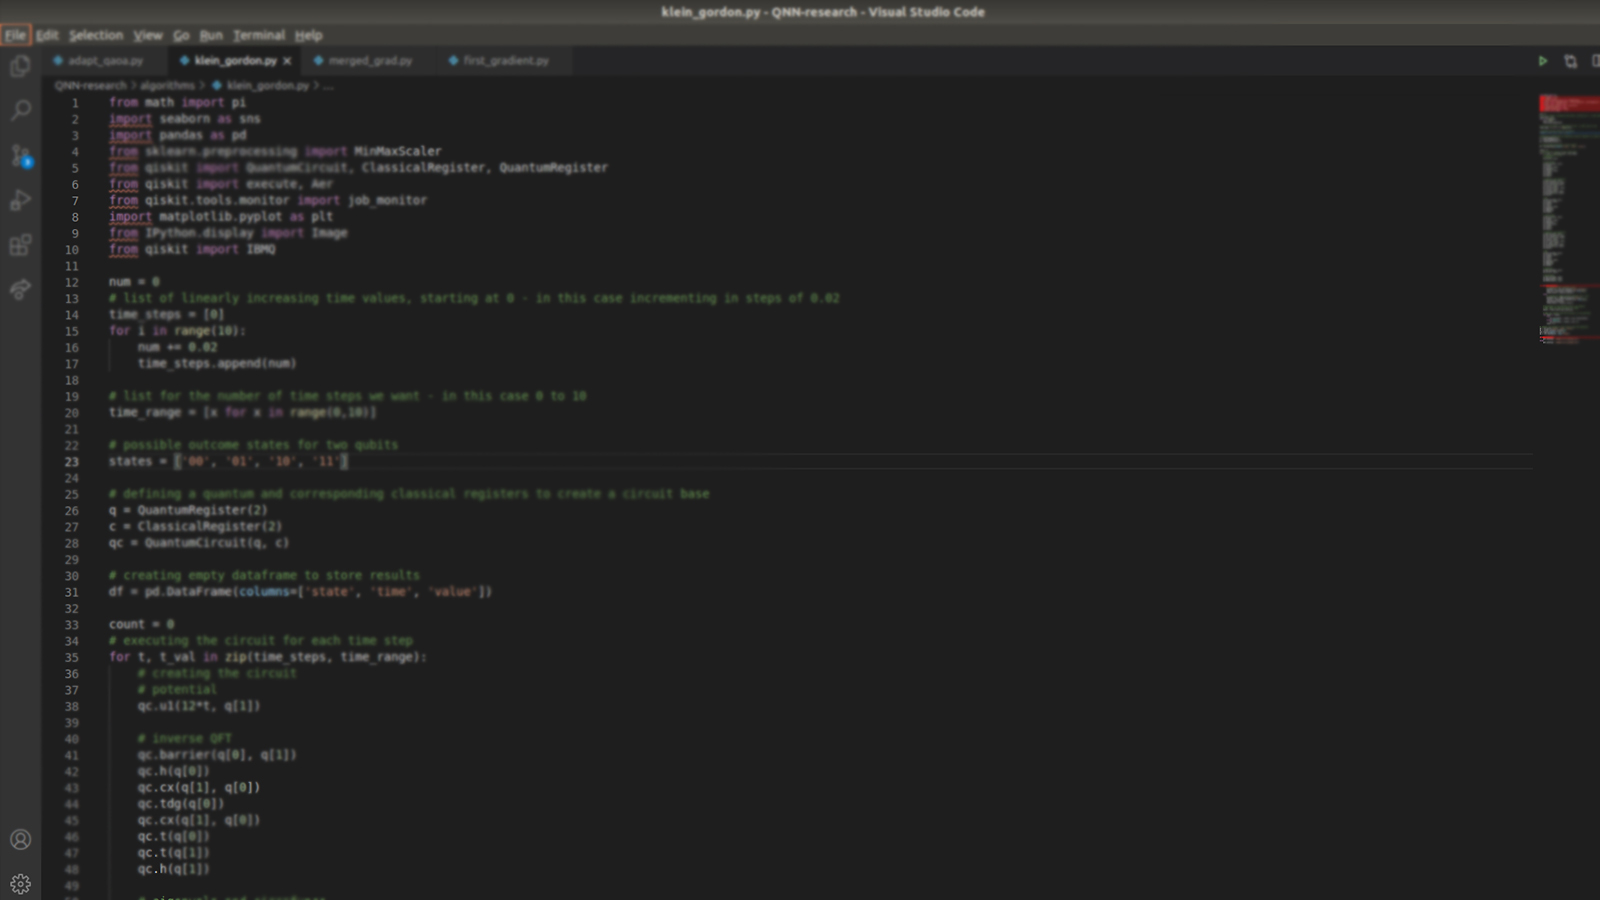This screenshot has height=900, width=1600.
Task: Click the 'qc.tdg(q[0])' line
Action: click(x=181, y=804)
